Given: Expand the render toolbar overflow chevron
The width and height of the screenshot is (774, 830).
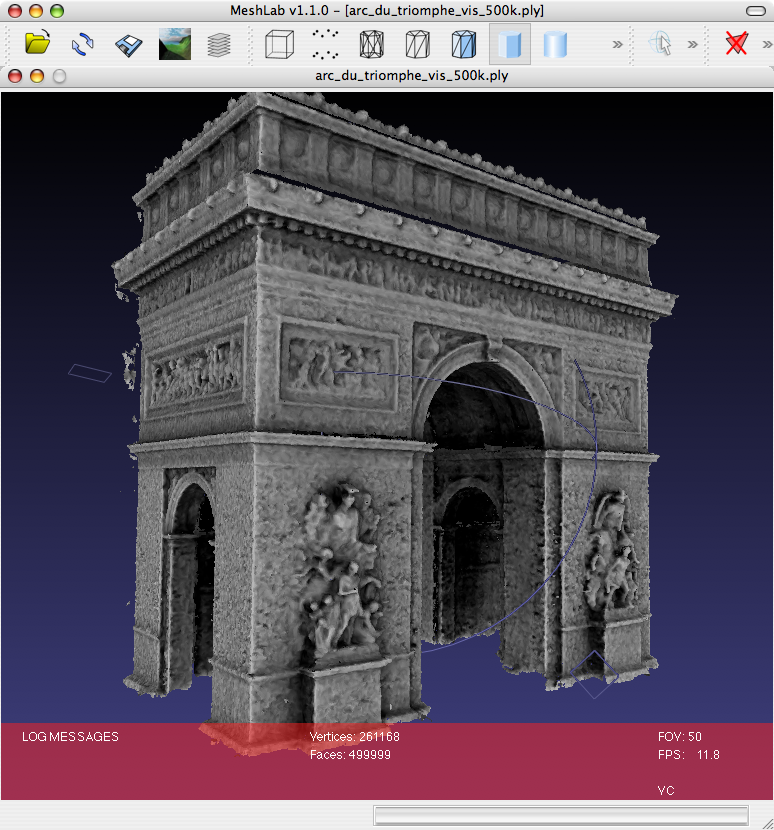Looking at the screenshot, I should click(x=617, y=44).
